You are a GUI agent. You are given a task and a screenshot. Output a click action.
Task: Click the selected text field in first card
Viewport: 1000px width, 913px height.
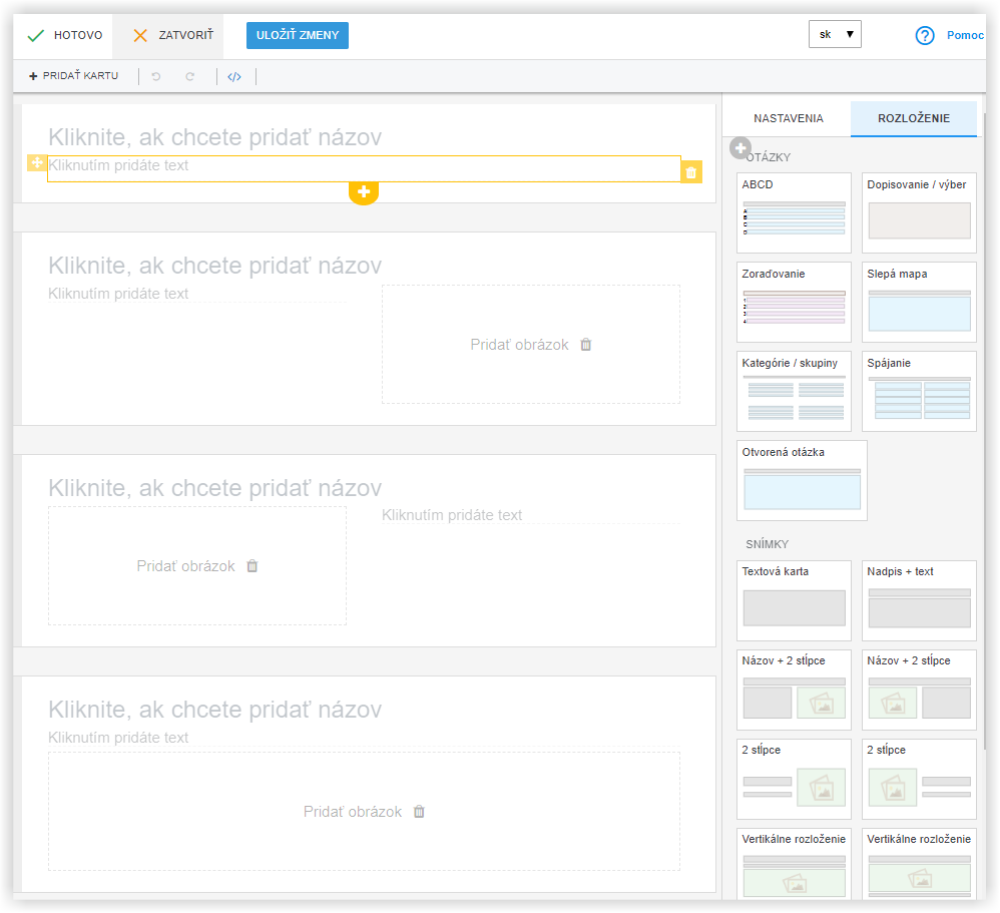364,168
